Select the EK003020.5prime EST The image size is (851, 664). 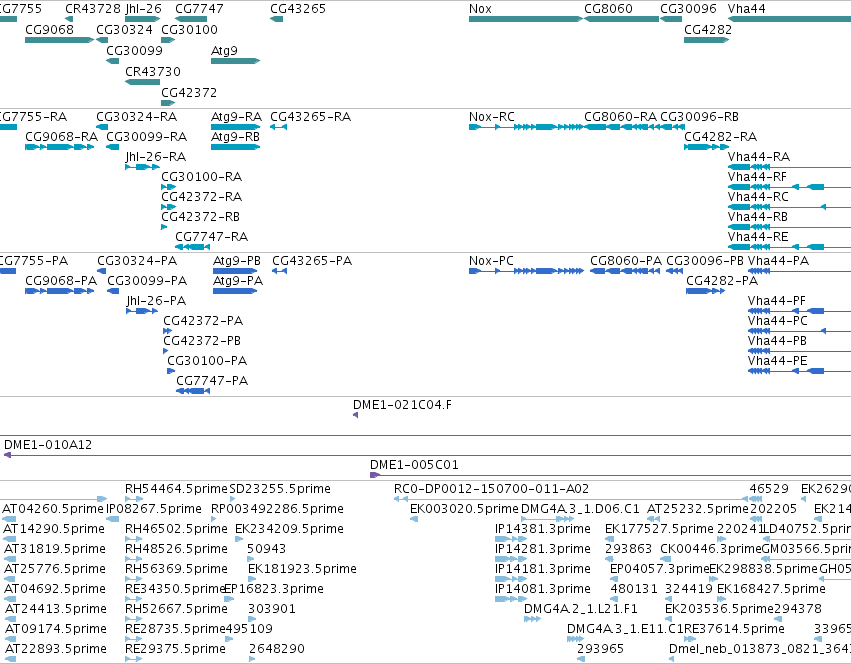click(414, 519)
